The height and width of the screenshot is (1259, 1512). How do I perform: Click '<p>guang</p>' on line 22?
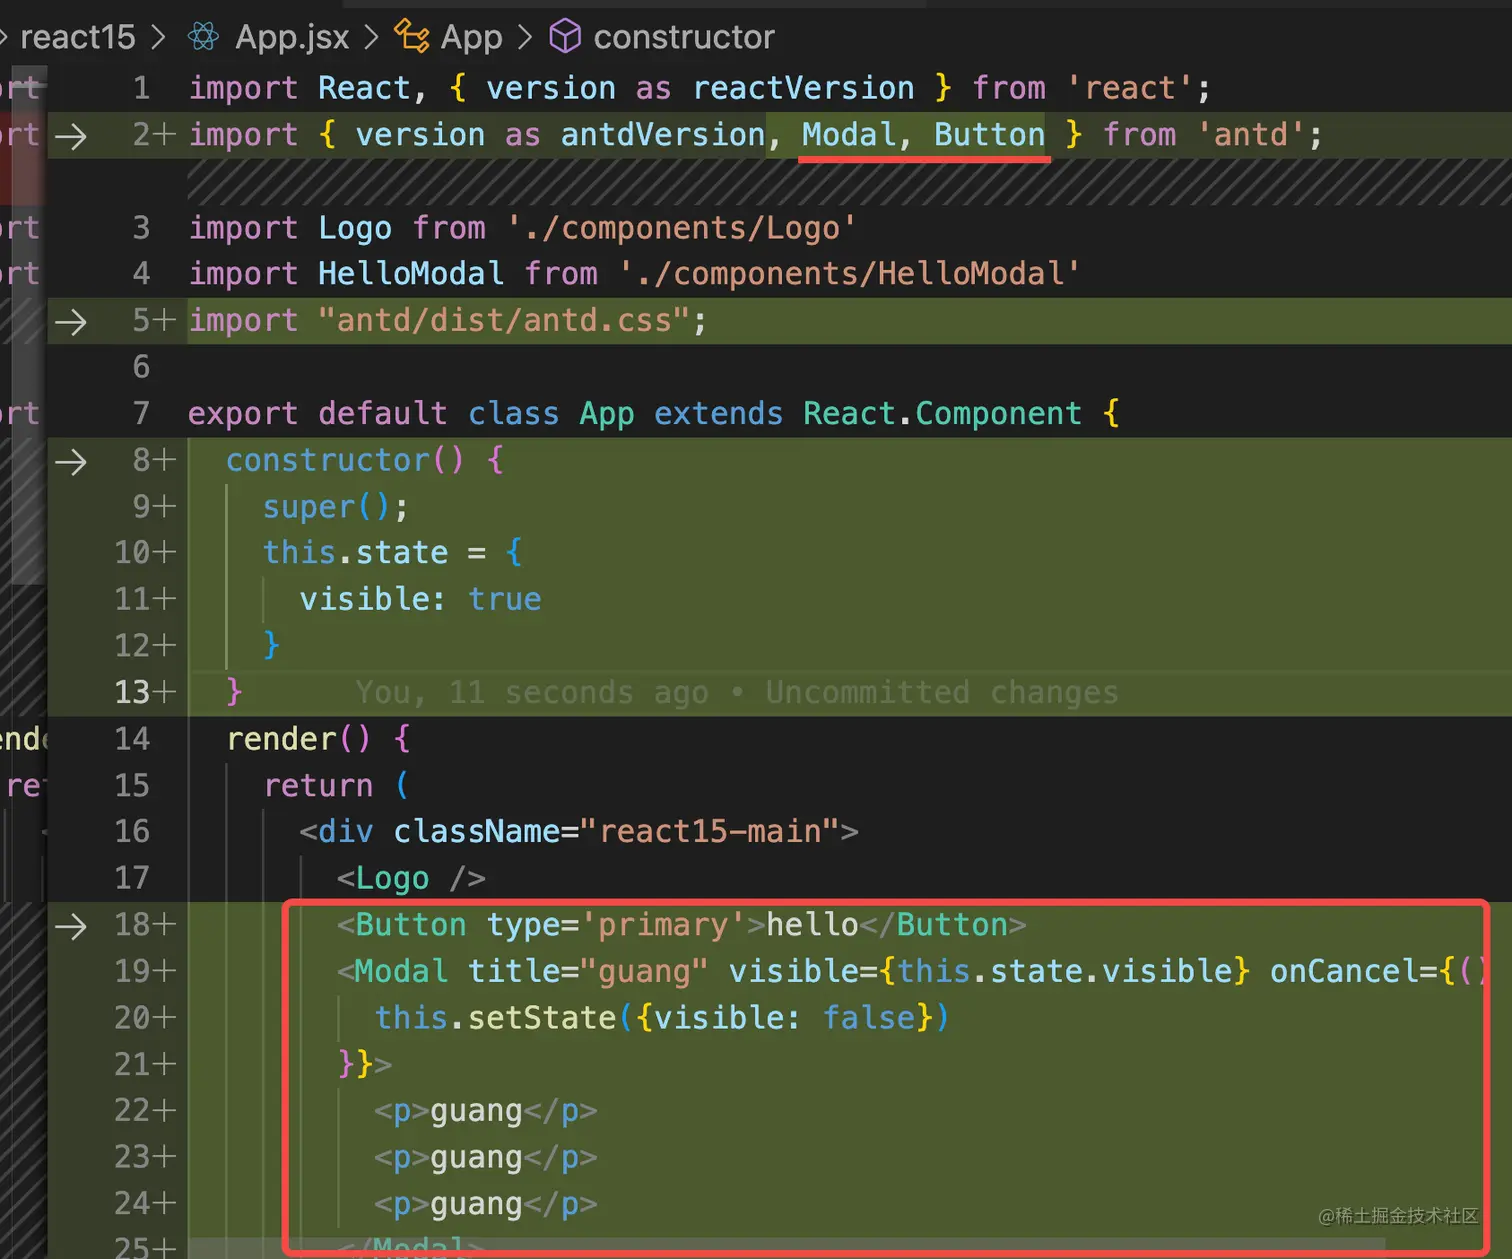(486, 1110)
